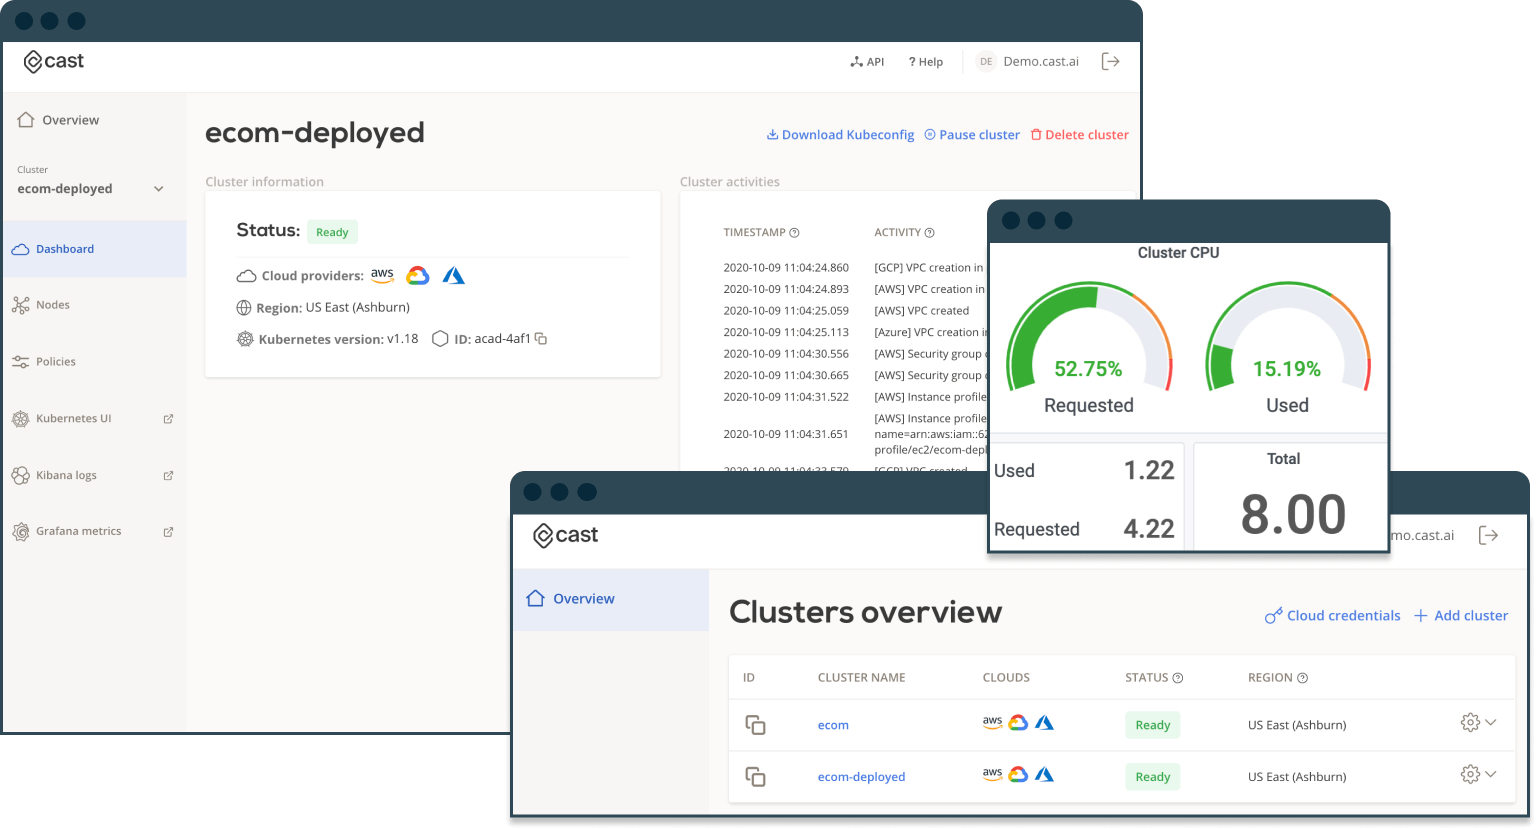This screenshot has width=1537, height=830.
Task: Expand the chevron on the ecom-deployed row
Action: (x=1491, y=774)
